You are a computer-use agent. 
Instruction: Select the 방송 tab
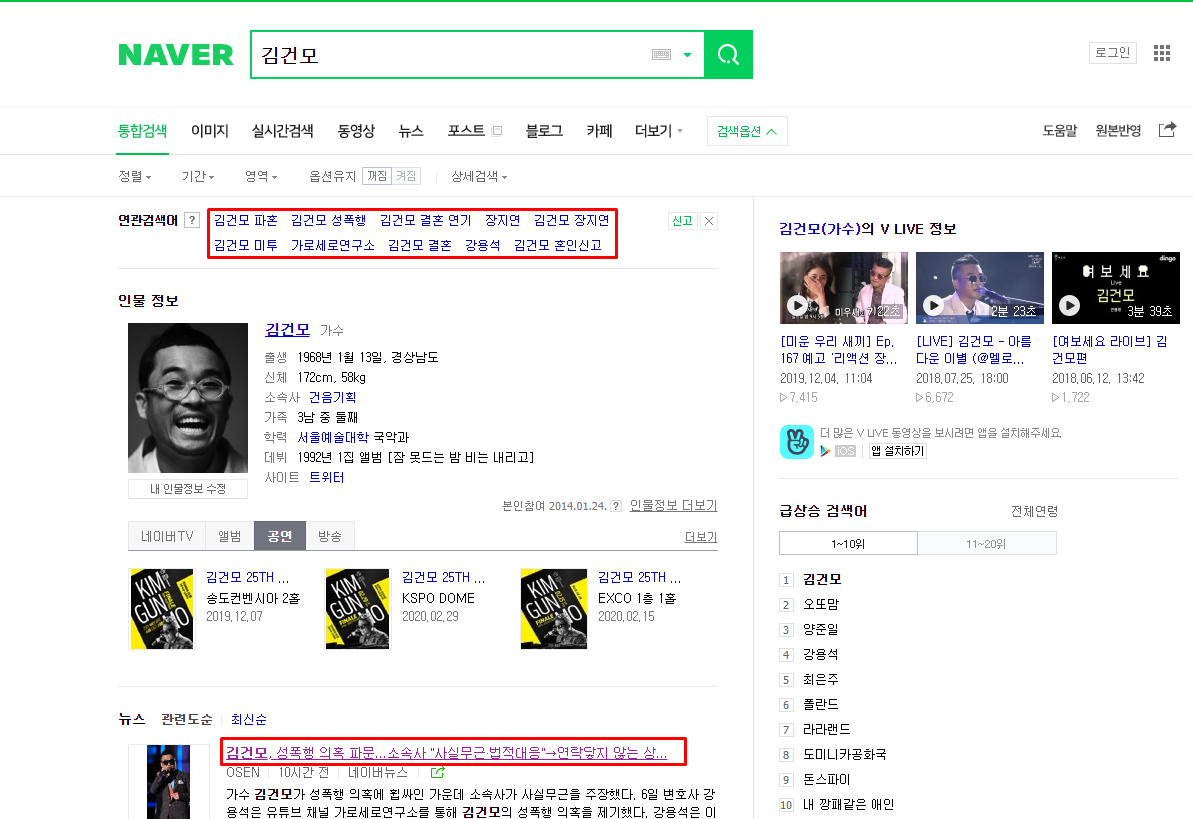(329, 537)
